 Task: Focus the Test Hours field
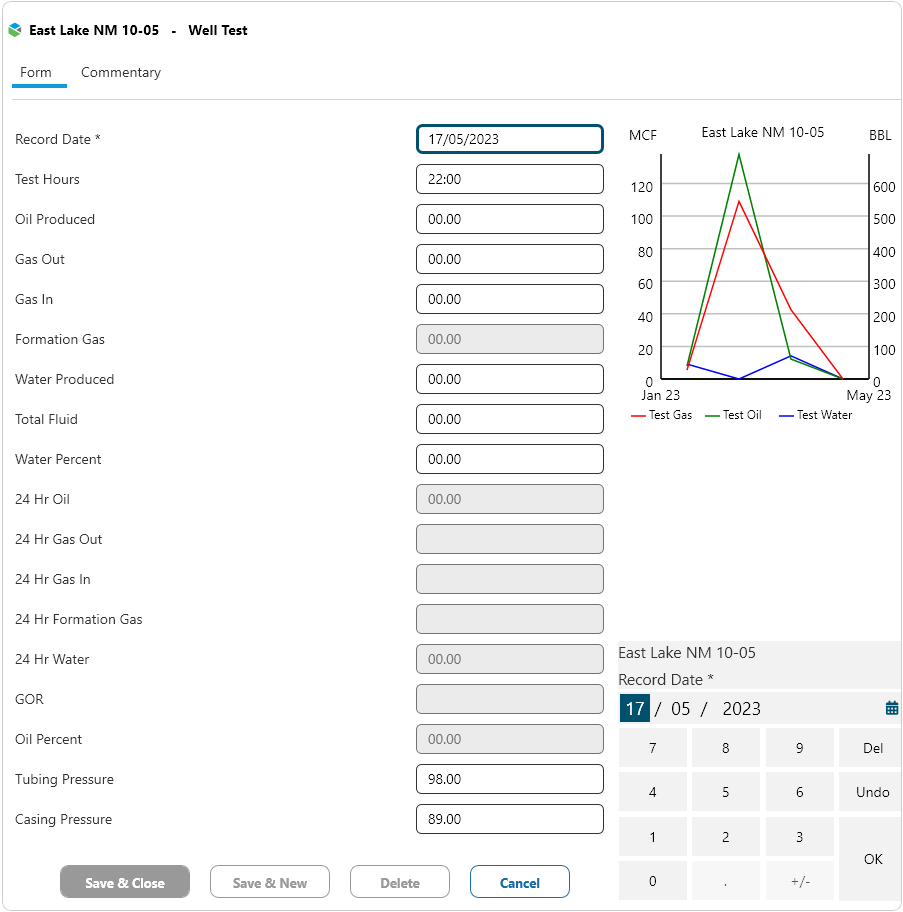[509, 179]
